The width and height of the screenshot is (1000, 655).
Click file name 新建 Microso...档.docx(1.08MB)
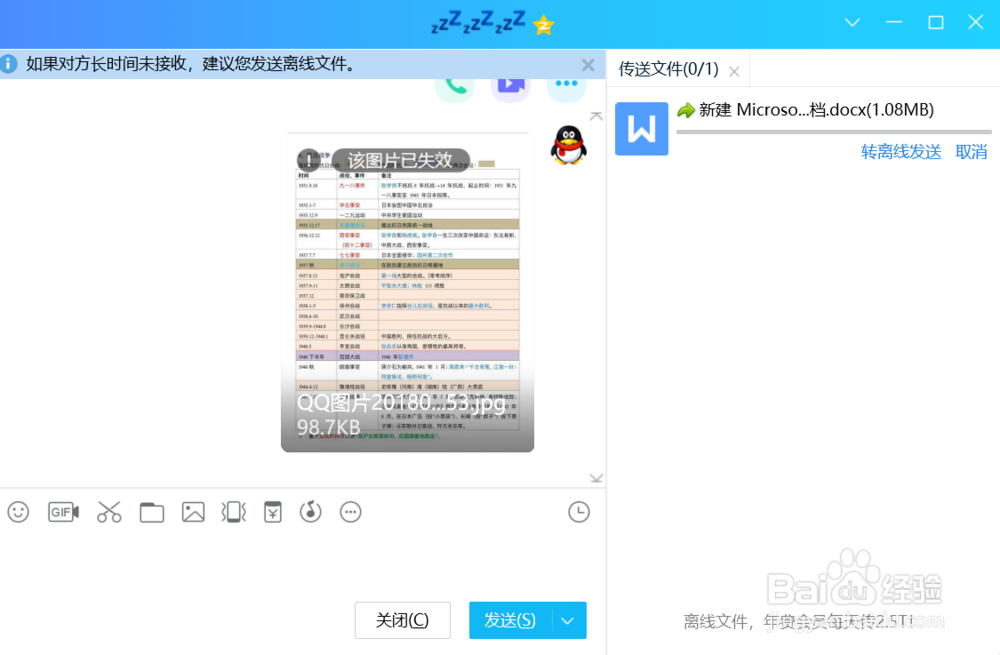816,110
